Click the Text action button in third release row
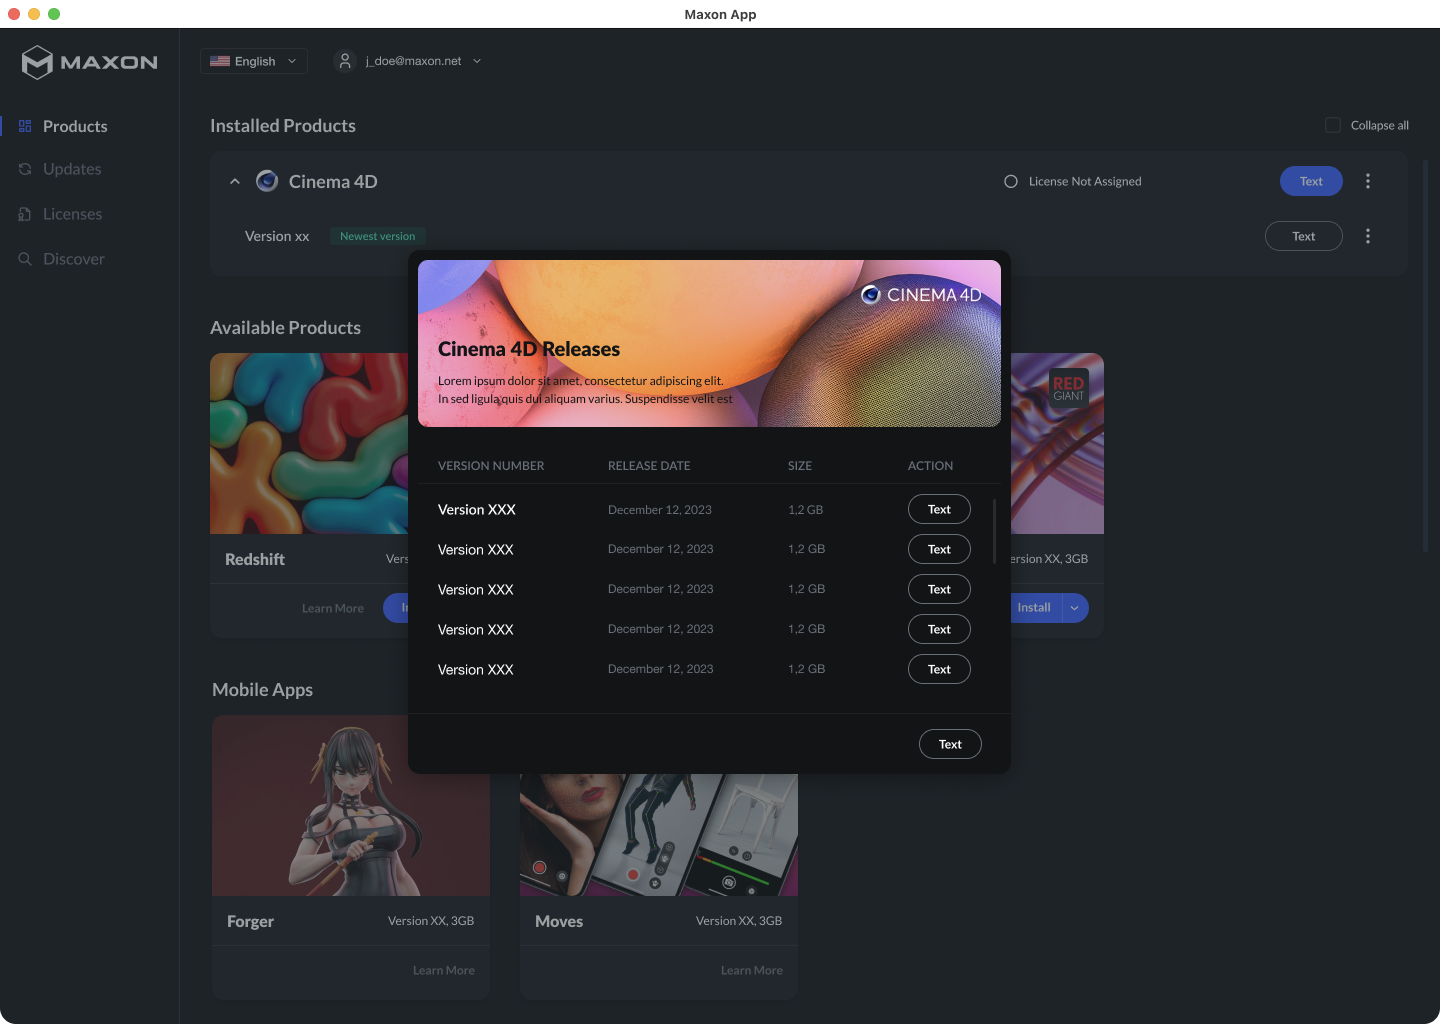 click(939, 589)
